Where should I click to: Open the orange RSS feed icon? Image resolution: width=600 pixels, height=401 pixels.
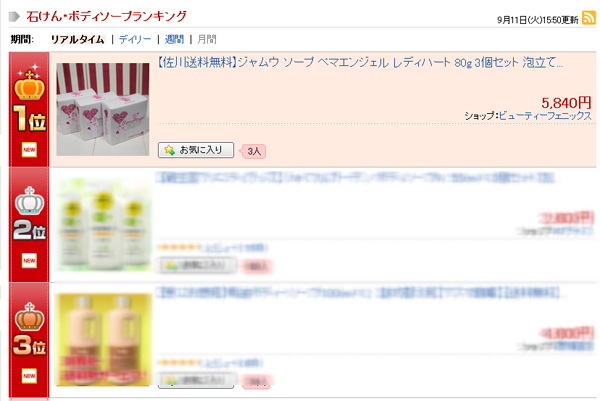click(589, 18)
